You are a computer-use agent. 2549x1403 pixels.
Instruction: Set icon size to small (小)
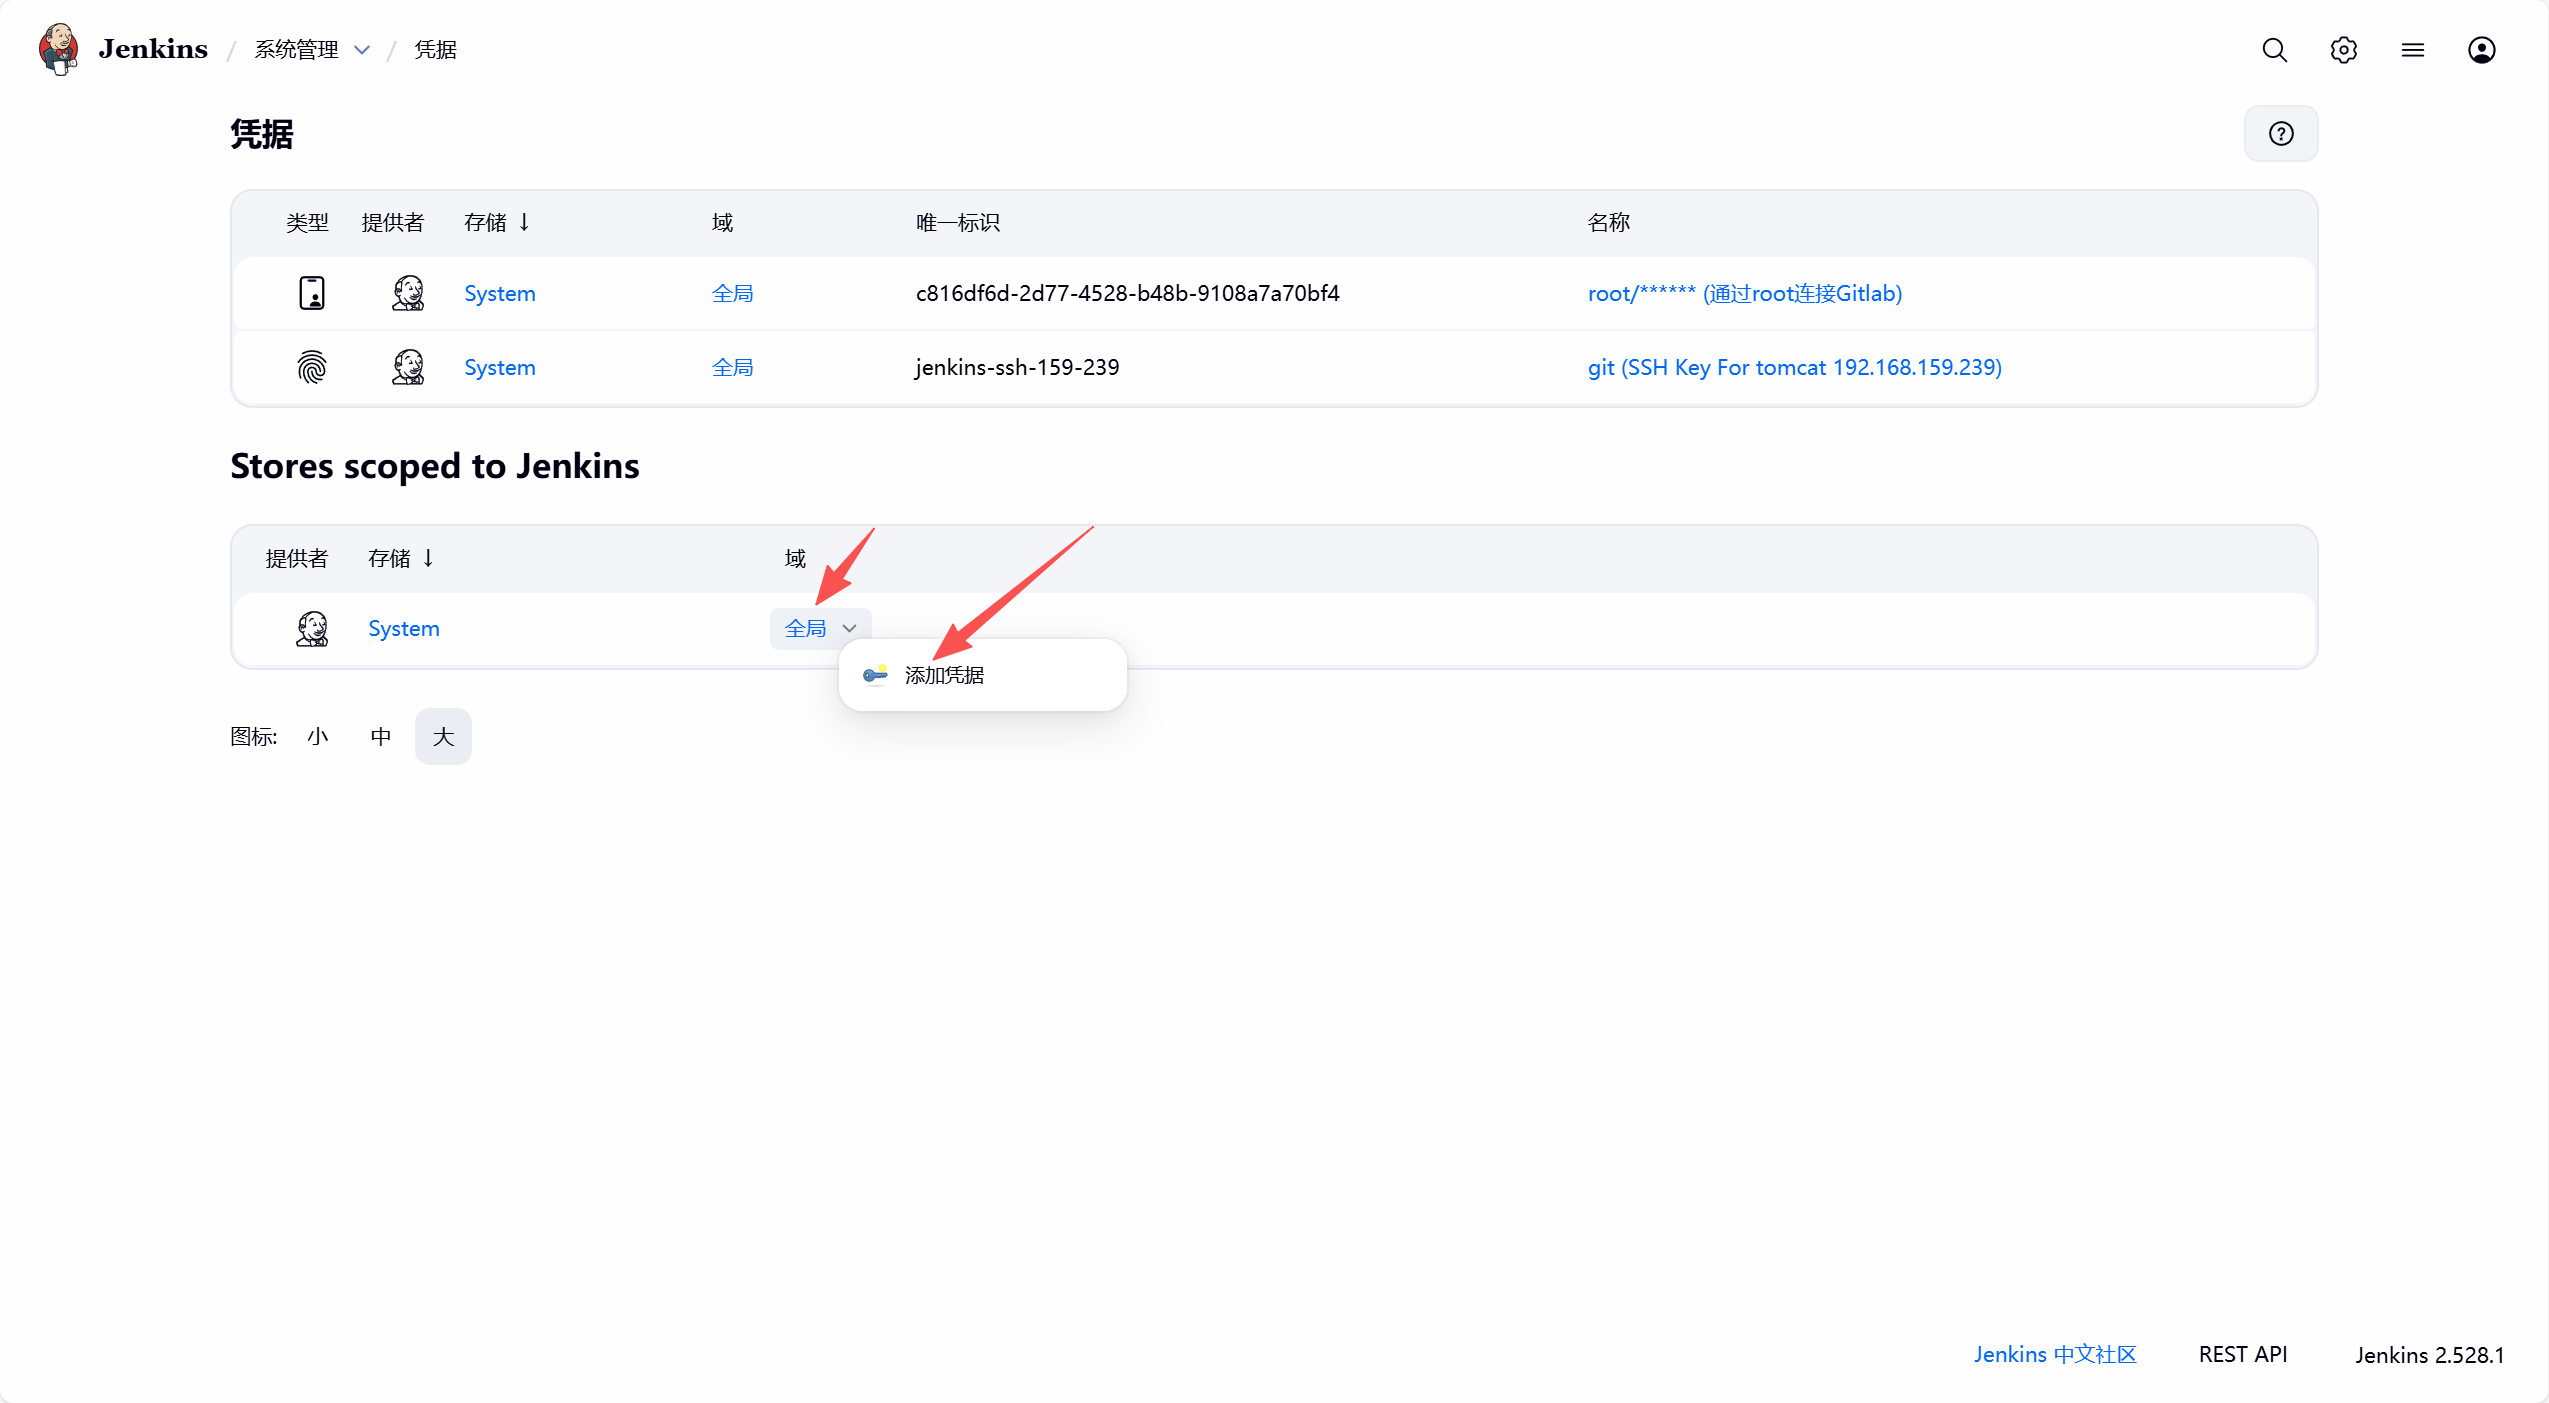(318, 737)
